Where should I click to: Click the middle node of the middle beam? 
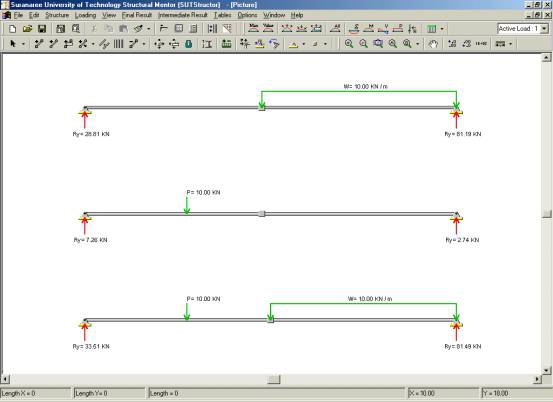(x=261, y=214)
